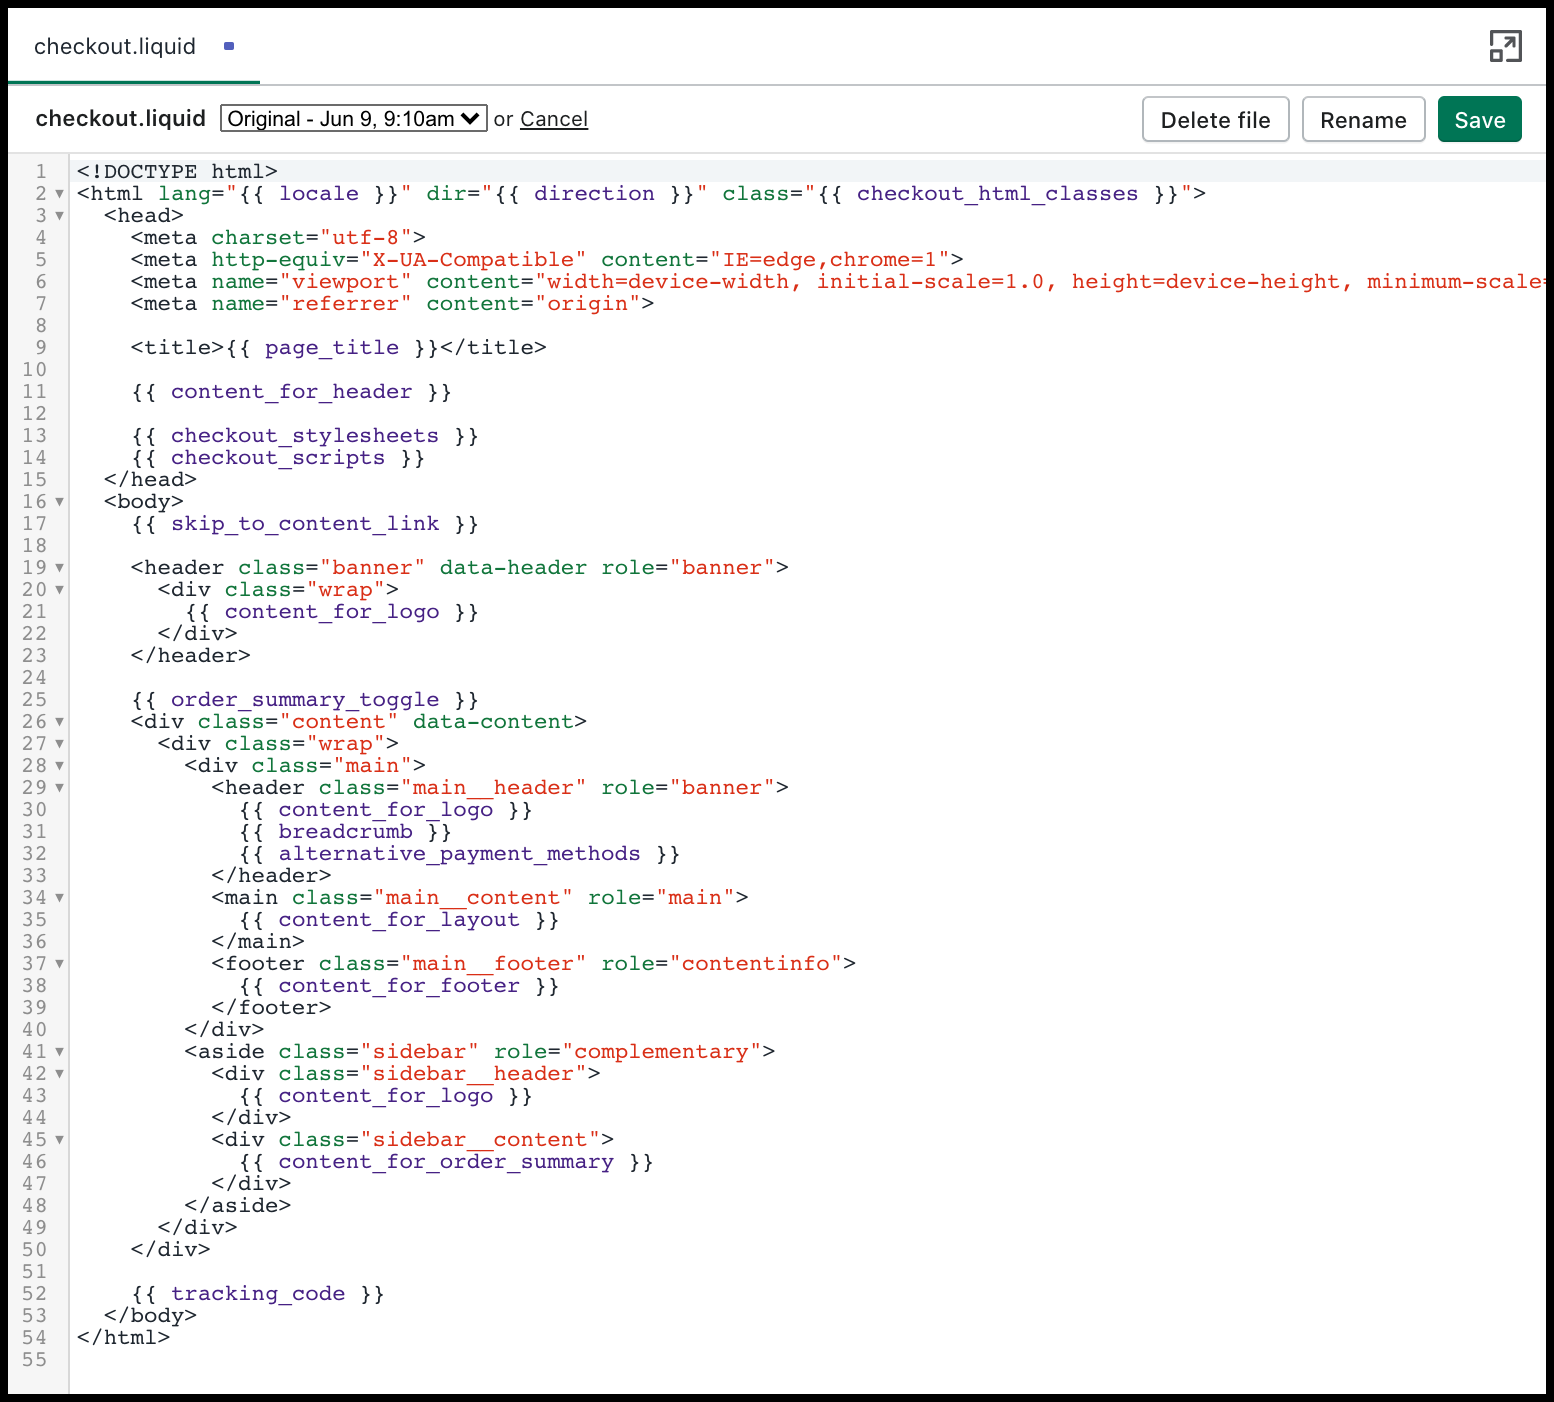Collapse the main__content block on line 34
Image resolution: width=1554 pixels, height=1402 pixels.
60,898
